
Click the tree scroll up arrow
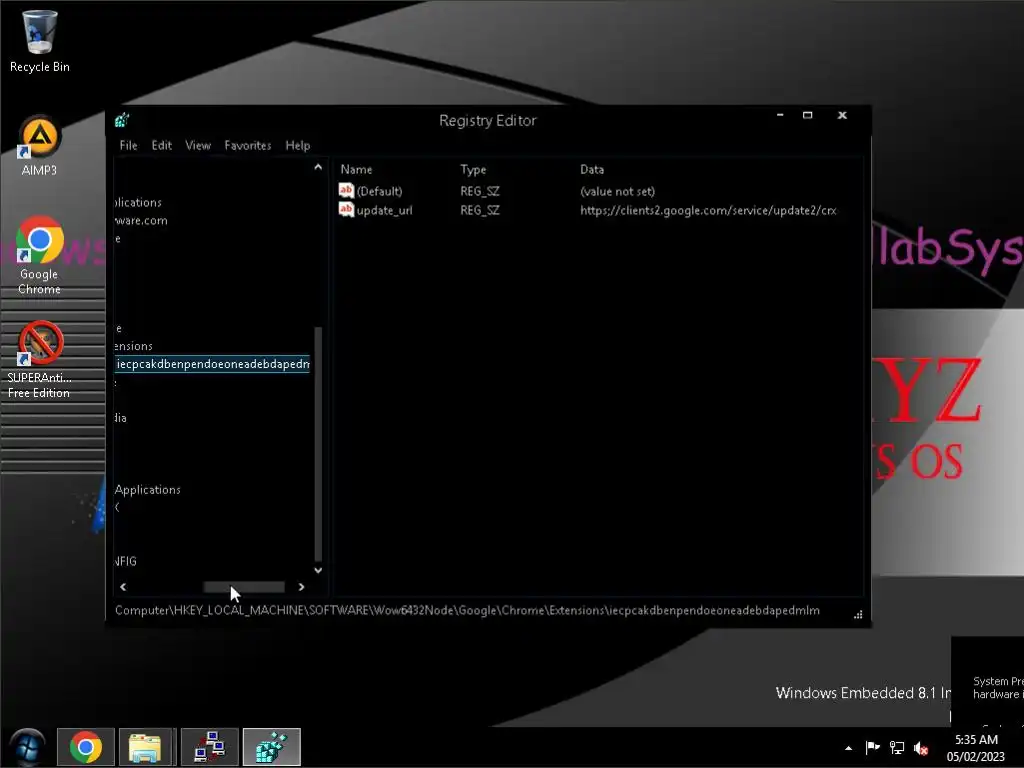(318, 167)
